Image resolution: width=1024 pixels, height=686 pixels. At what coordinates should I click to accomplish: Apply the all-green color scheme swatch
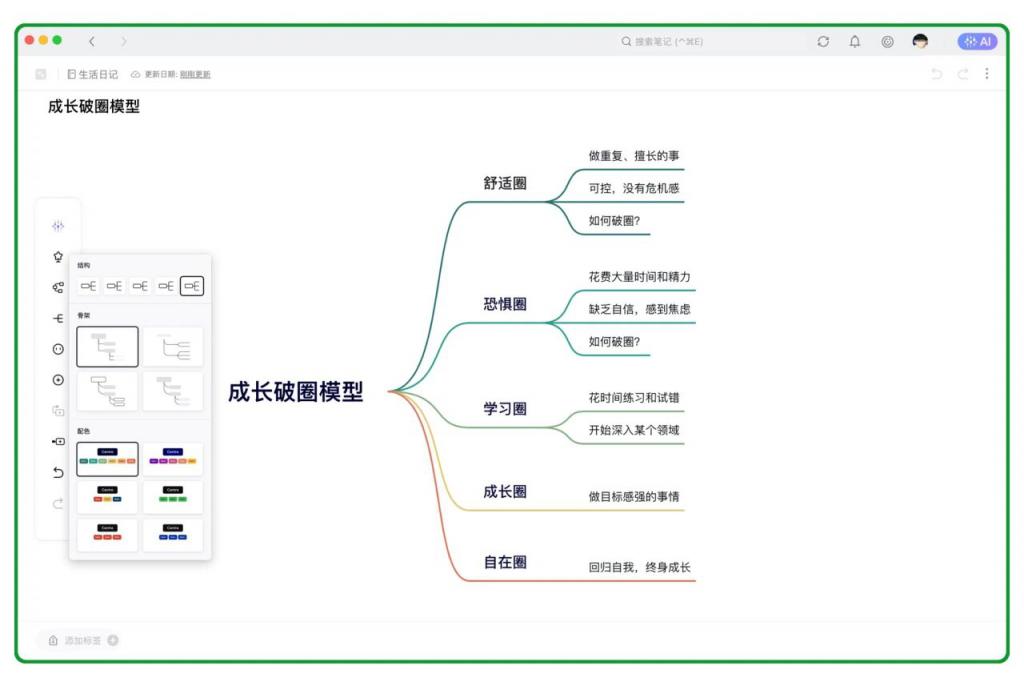point(172,497)
